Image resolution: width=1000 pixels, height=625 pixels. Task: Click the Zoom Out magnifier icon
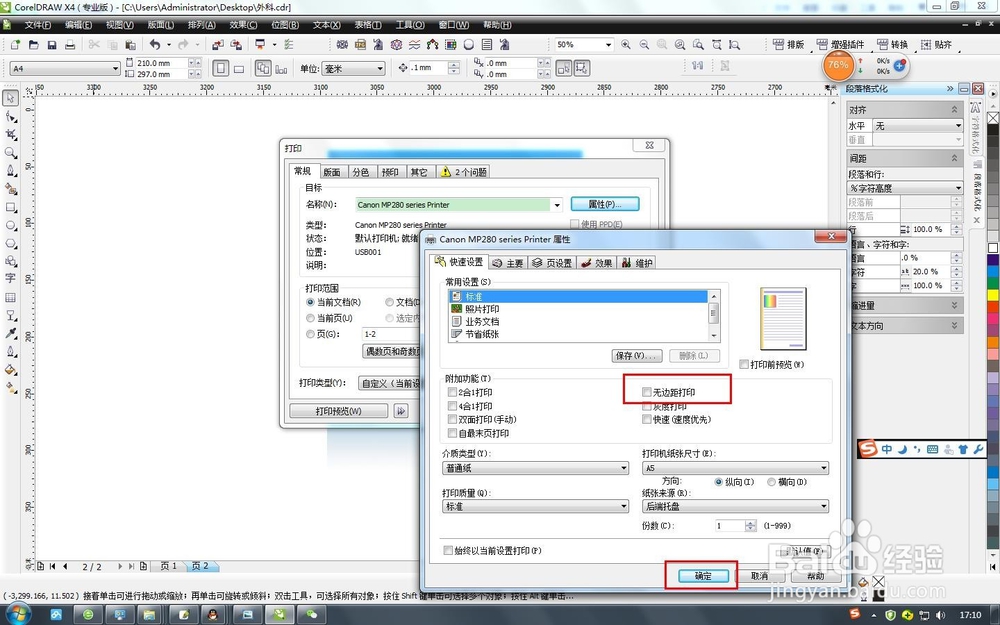(x=644, y=45)
